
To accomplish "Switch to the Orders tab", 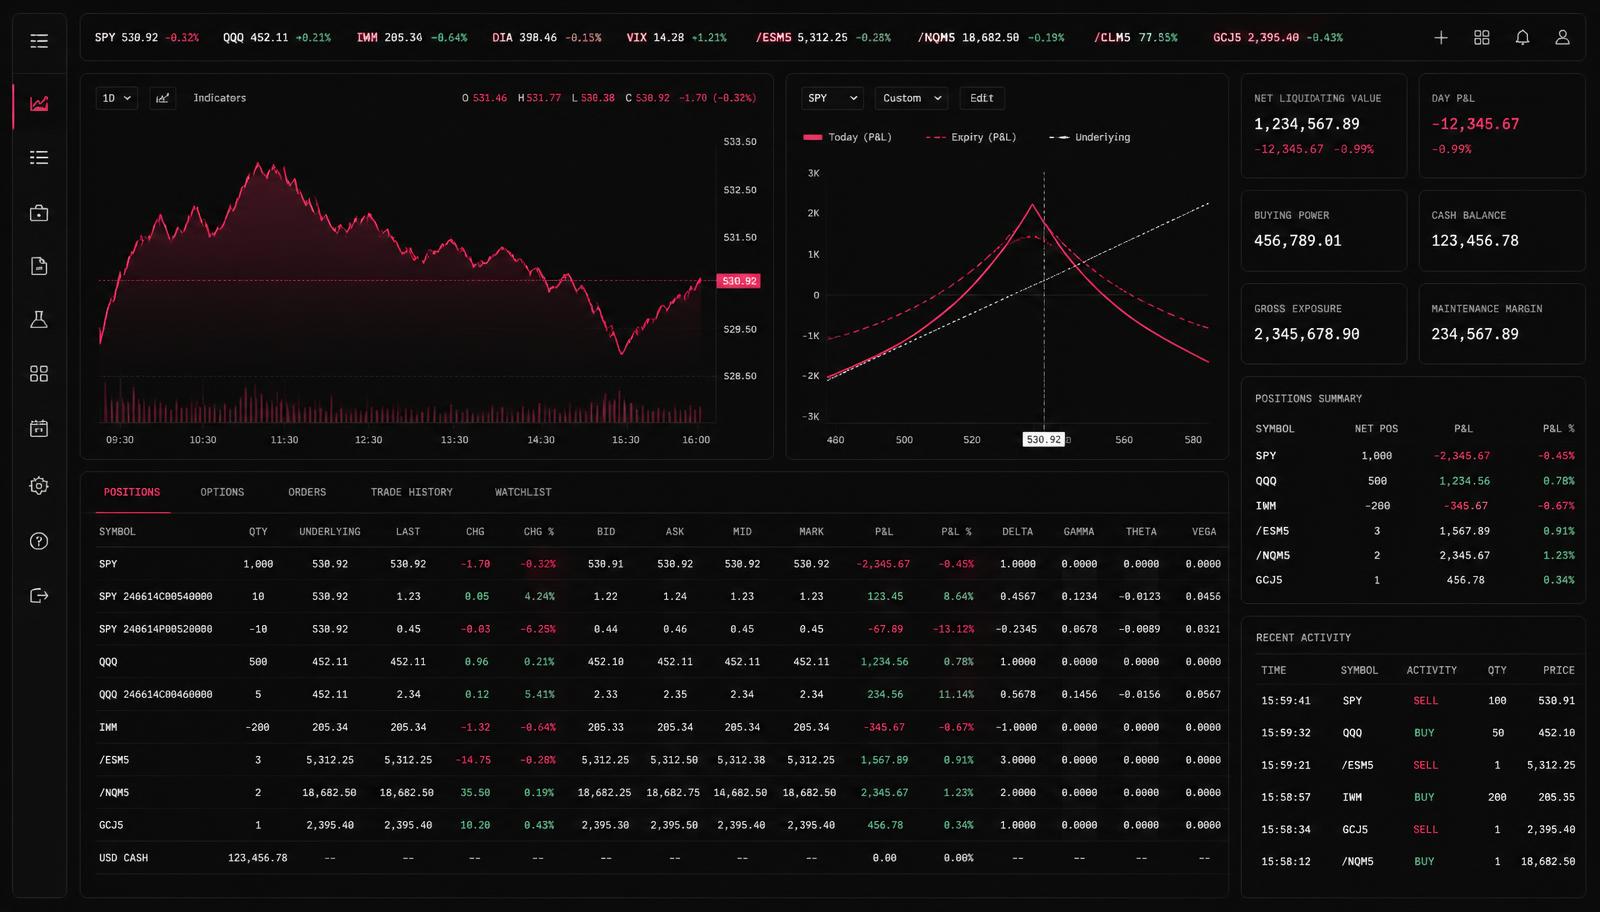I will click(x=307, y=492).
